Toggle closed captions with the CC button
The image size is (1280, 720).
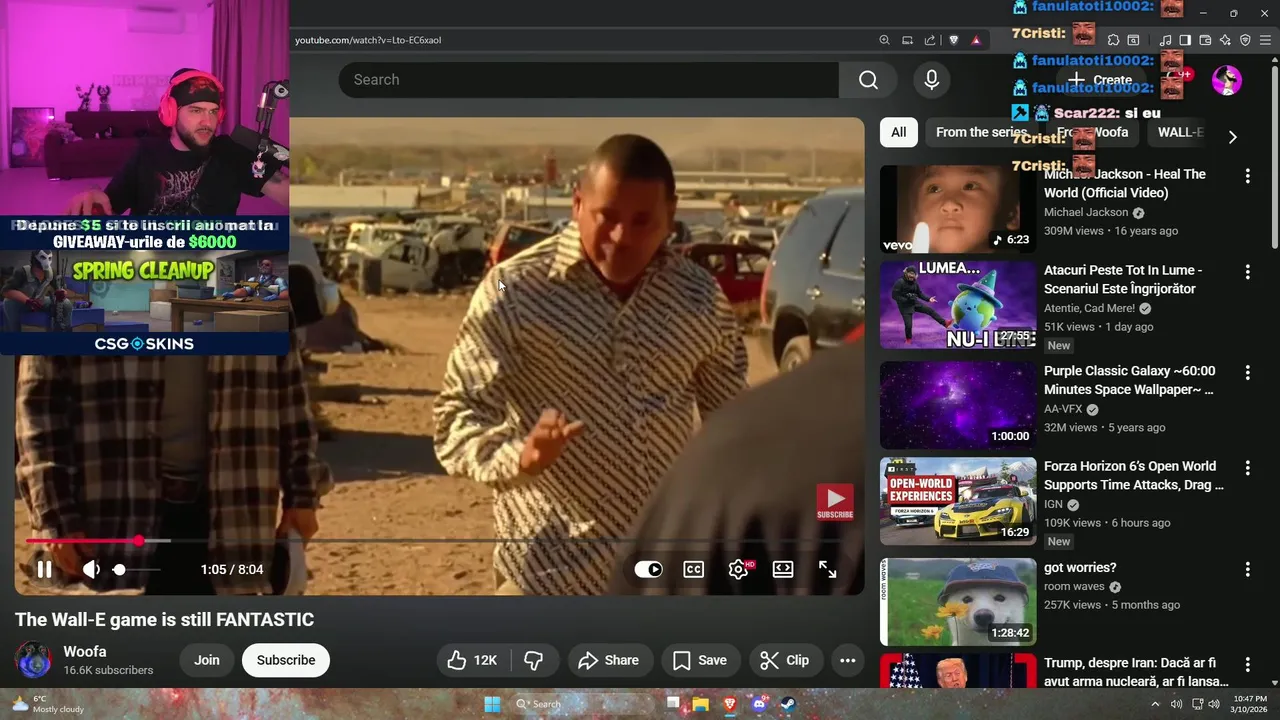pos(693,569)
